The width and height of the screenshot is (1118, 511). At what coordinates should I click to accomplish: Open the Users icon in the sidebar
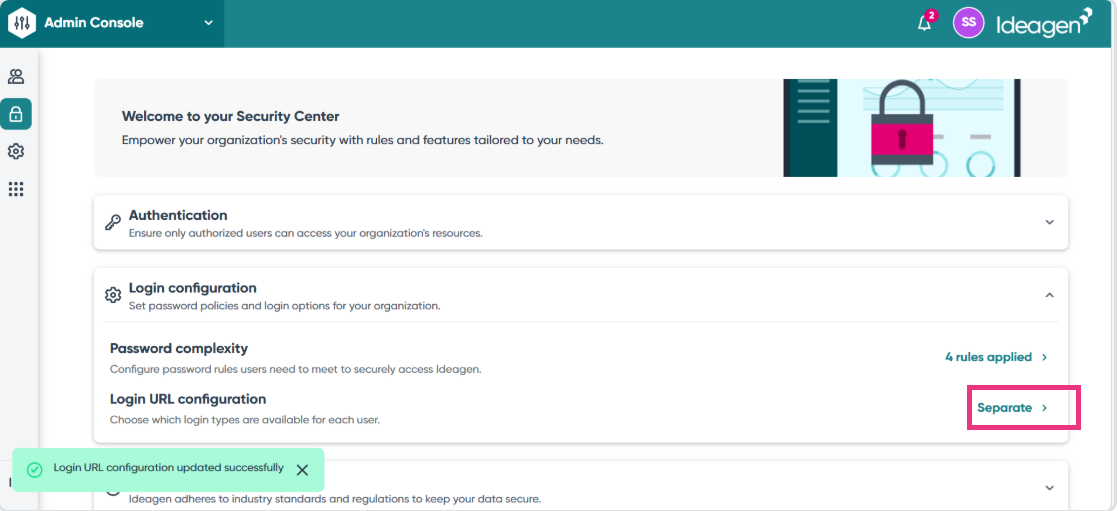tap(16, 76)
